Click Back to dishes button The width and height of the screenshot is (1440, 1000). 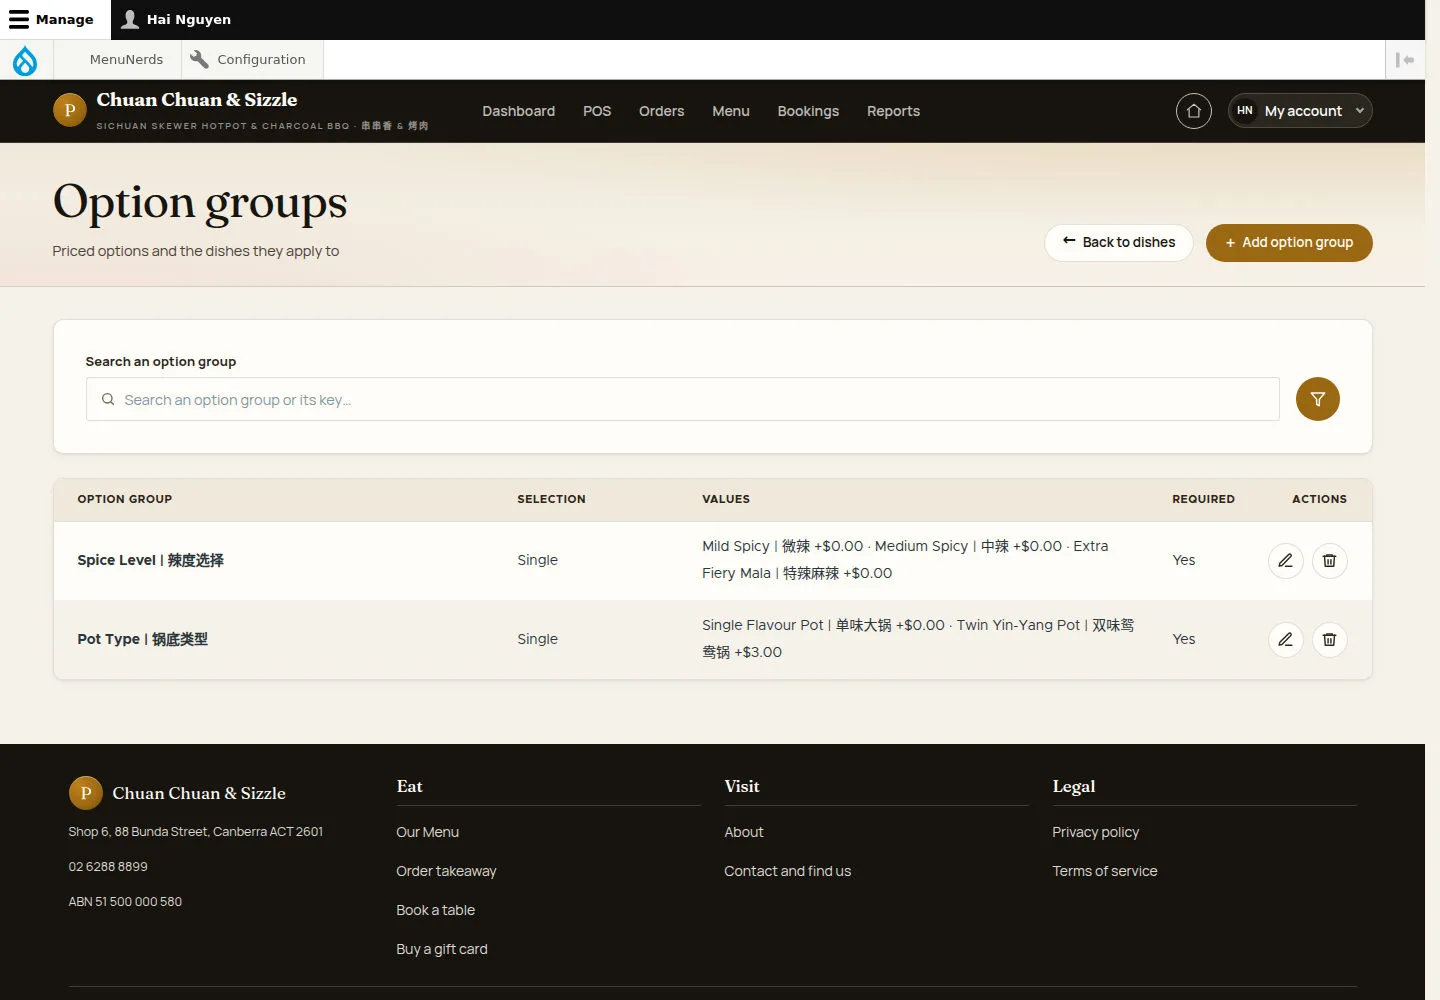(1118, 242)
